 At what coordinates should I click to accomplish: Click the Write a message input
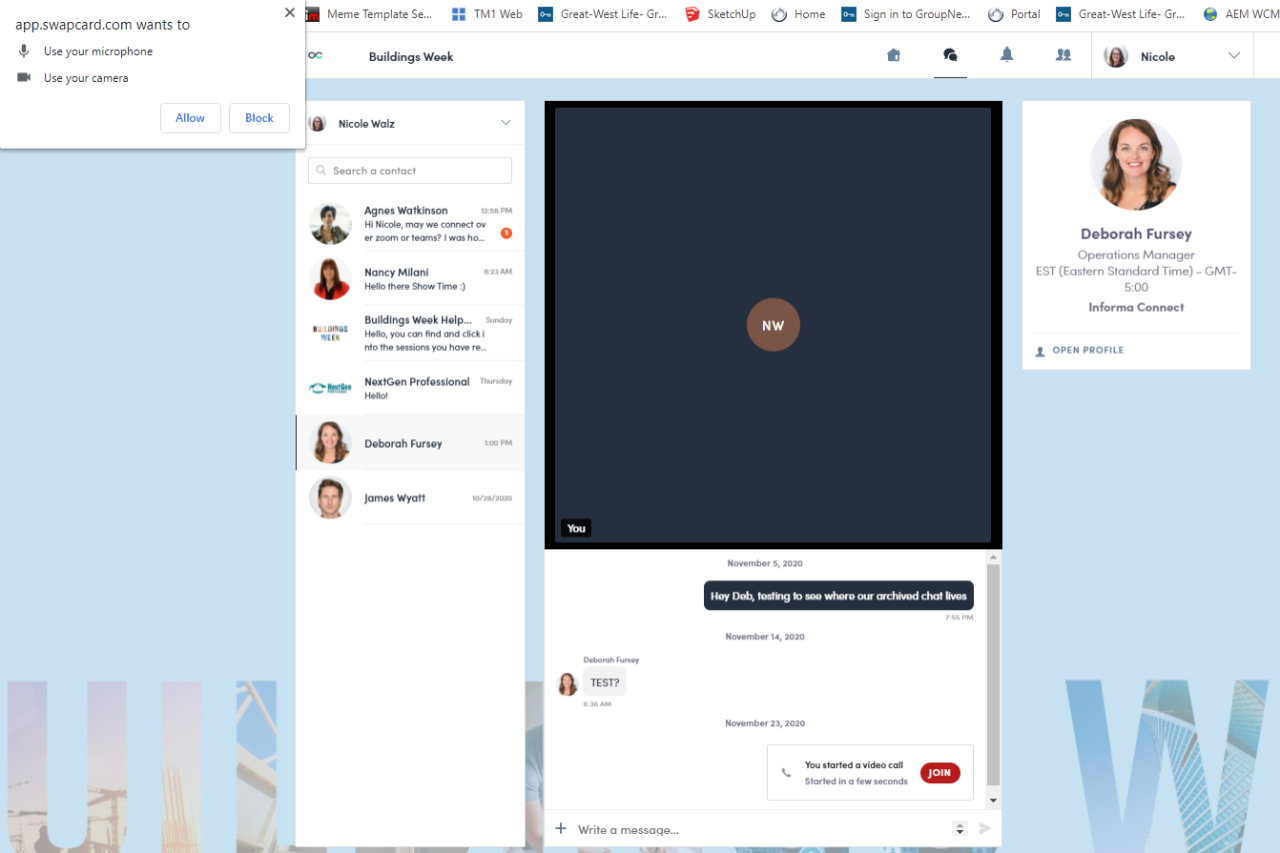(760, 829)
